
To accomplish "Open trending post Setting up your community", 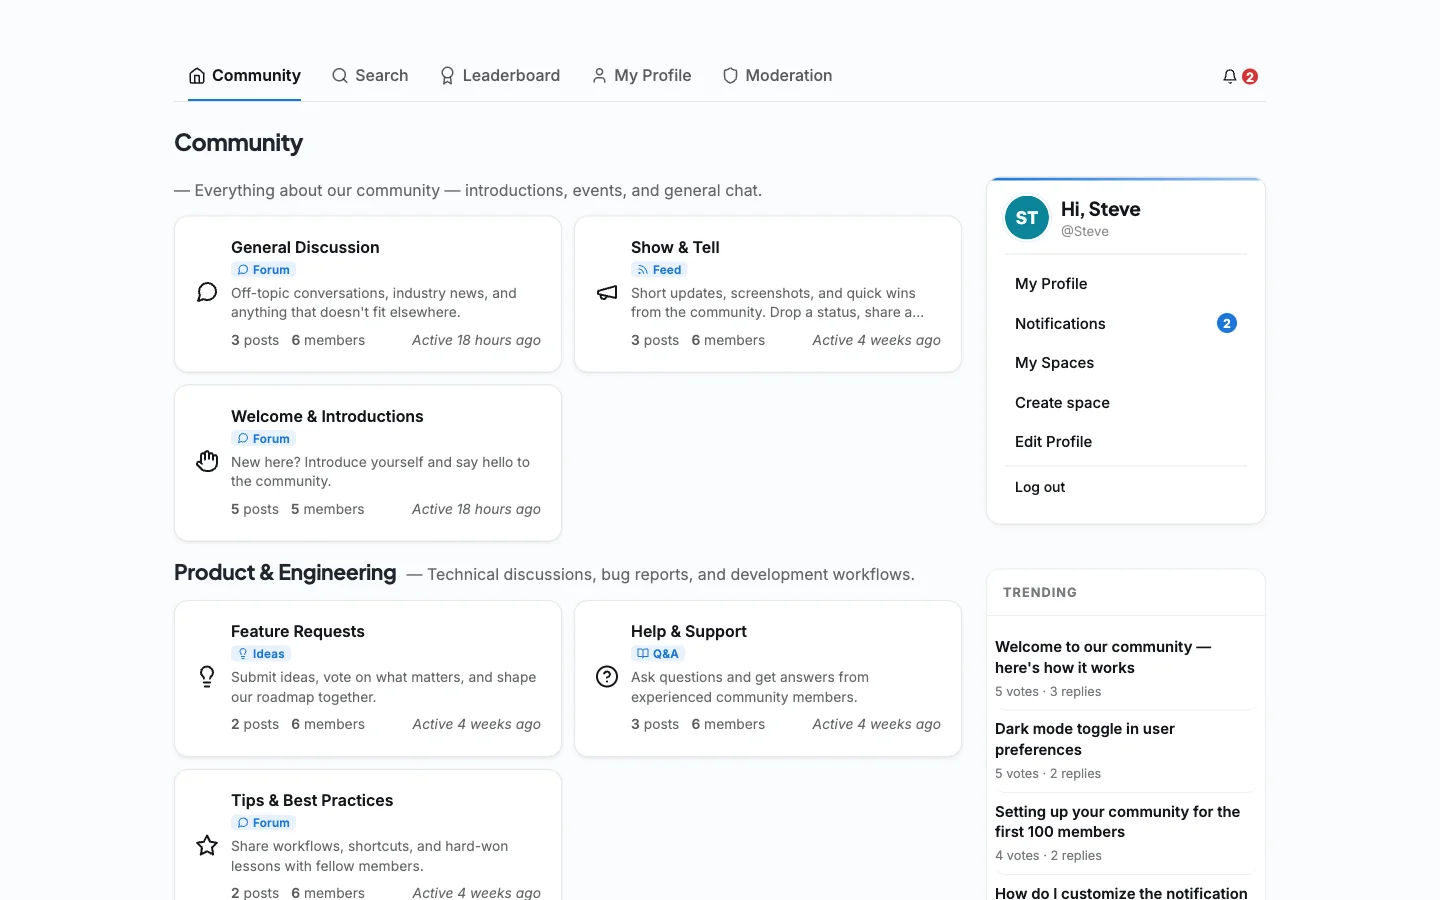I will tap(1117, 821).
